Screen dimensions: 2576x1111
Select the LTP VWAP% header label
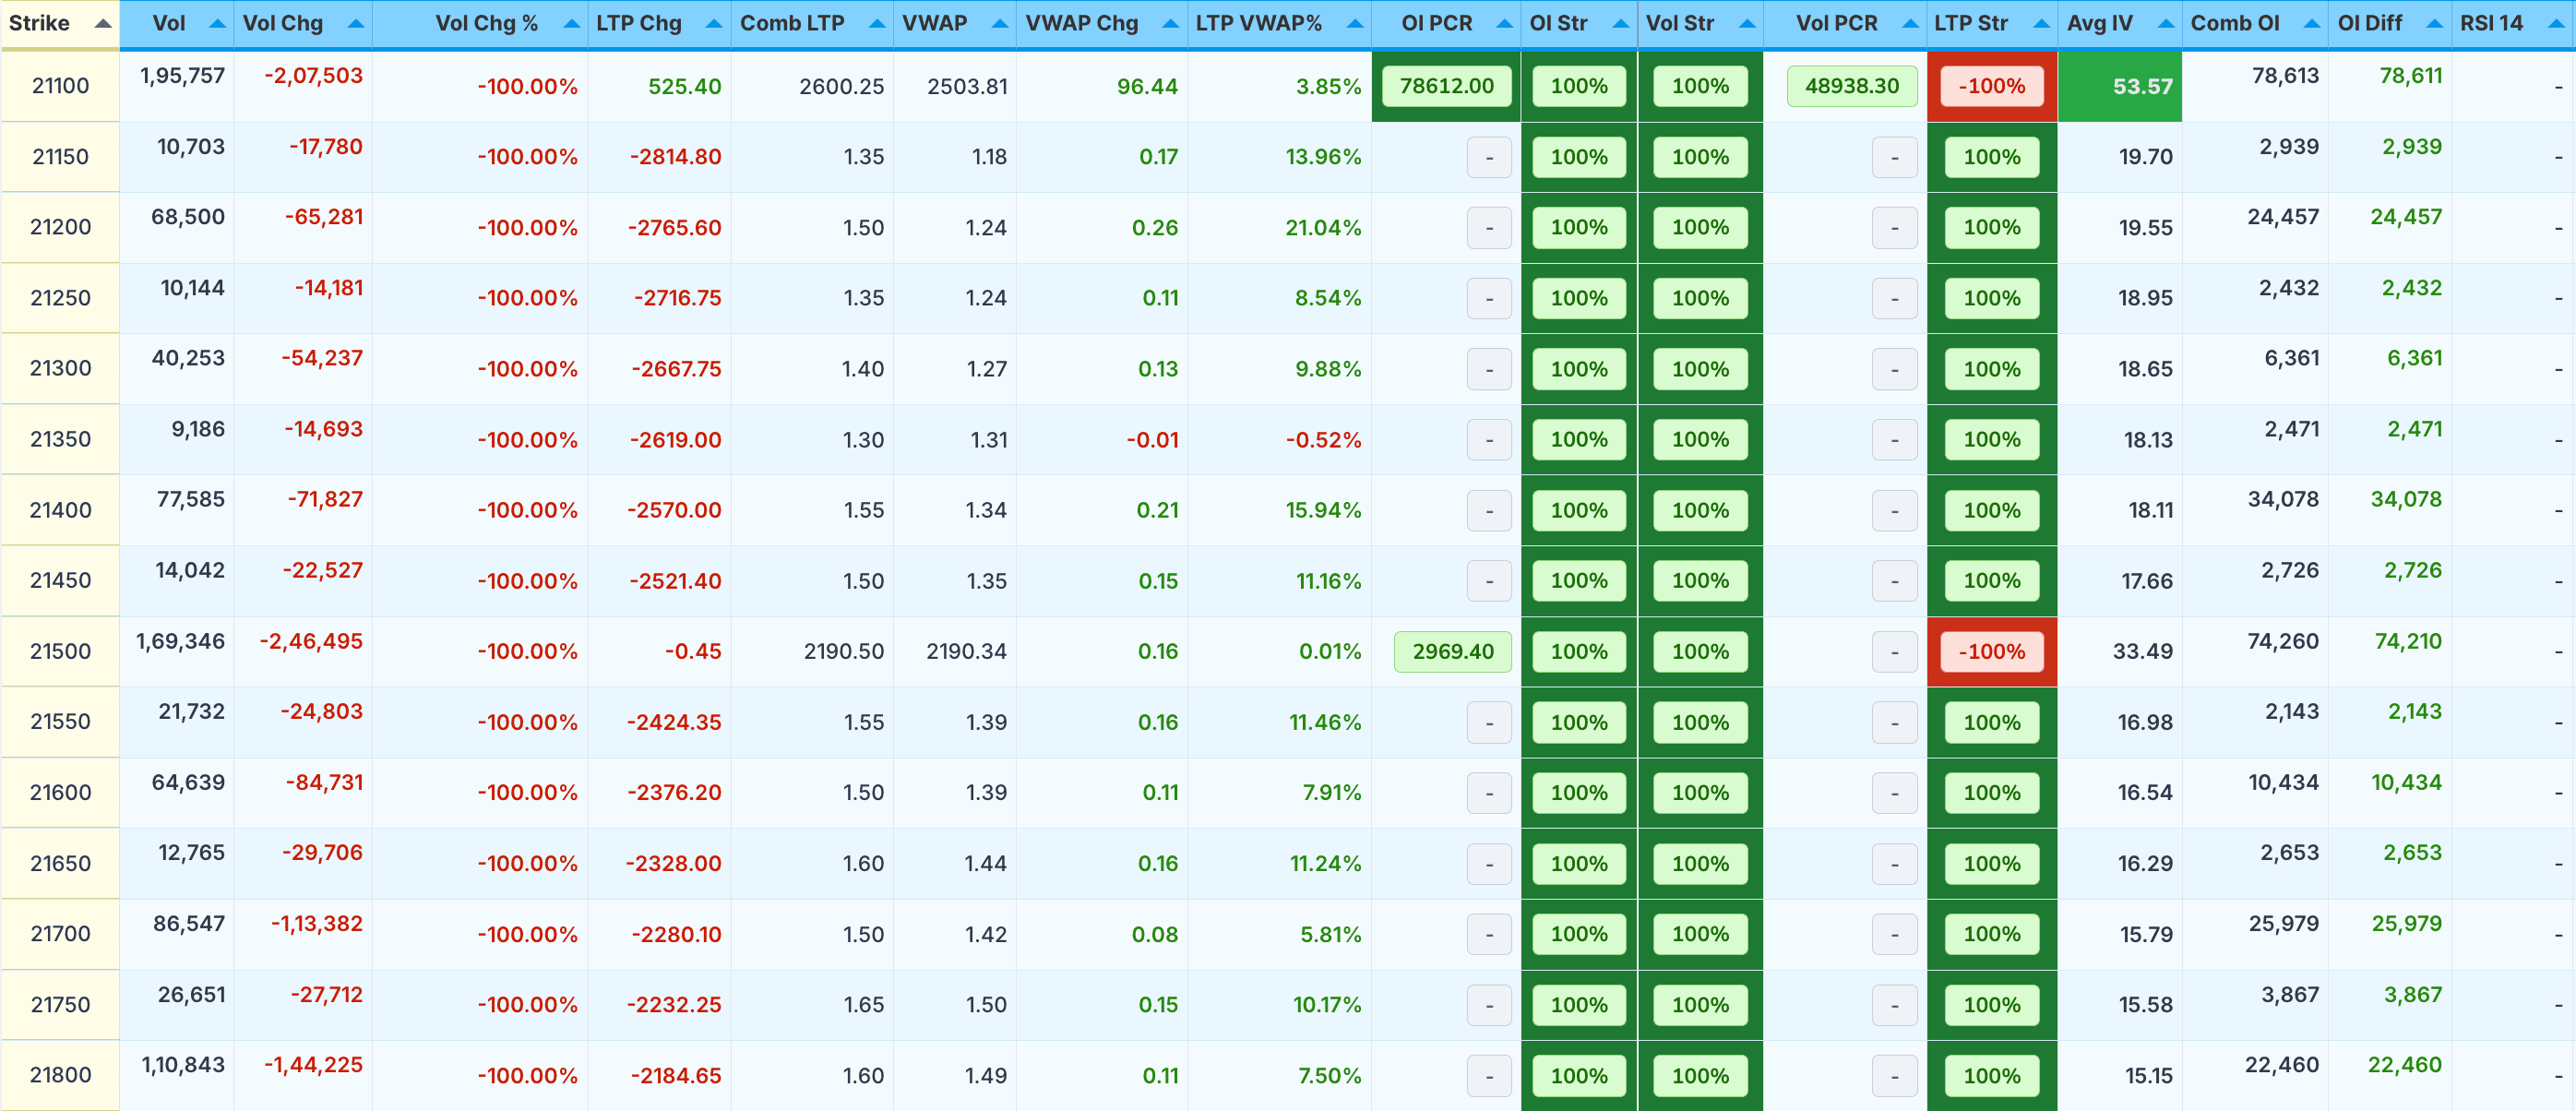1258,23
